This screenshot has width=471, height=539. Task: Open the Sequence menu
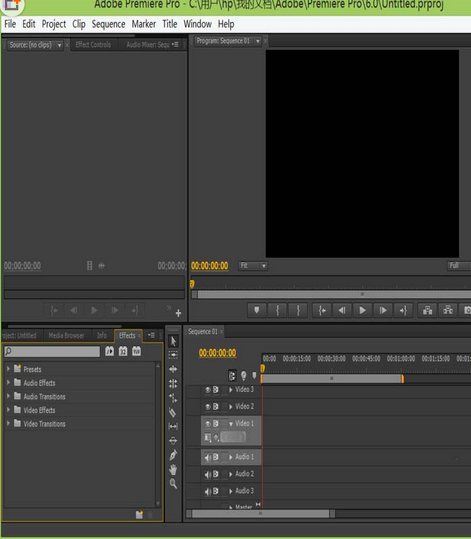[108, 24]
